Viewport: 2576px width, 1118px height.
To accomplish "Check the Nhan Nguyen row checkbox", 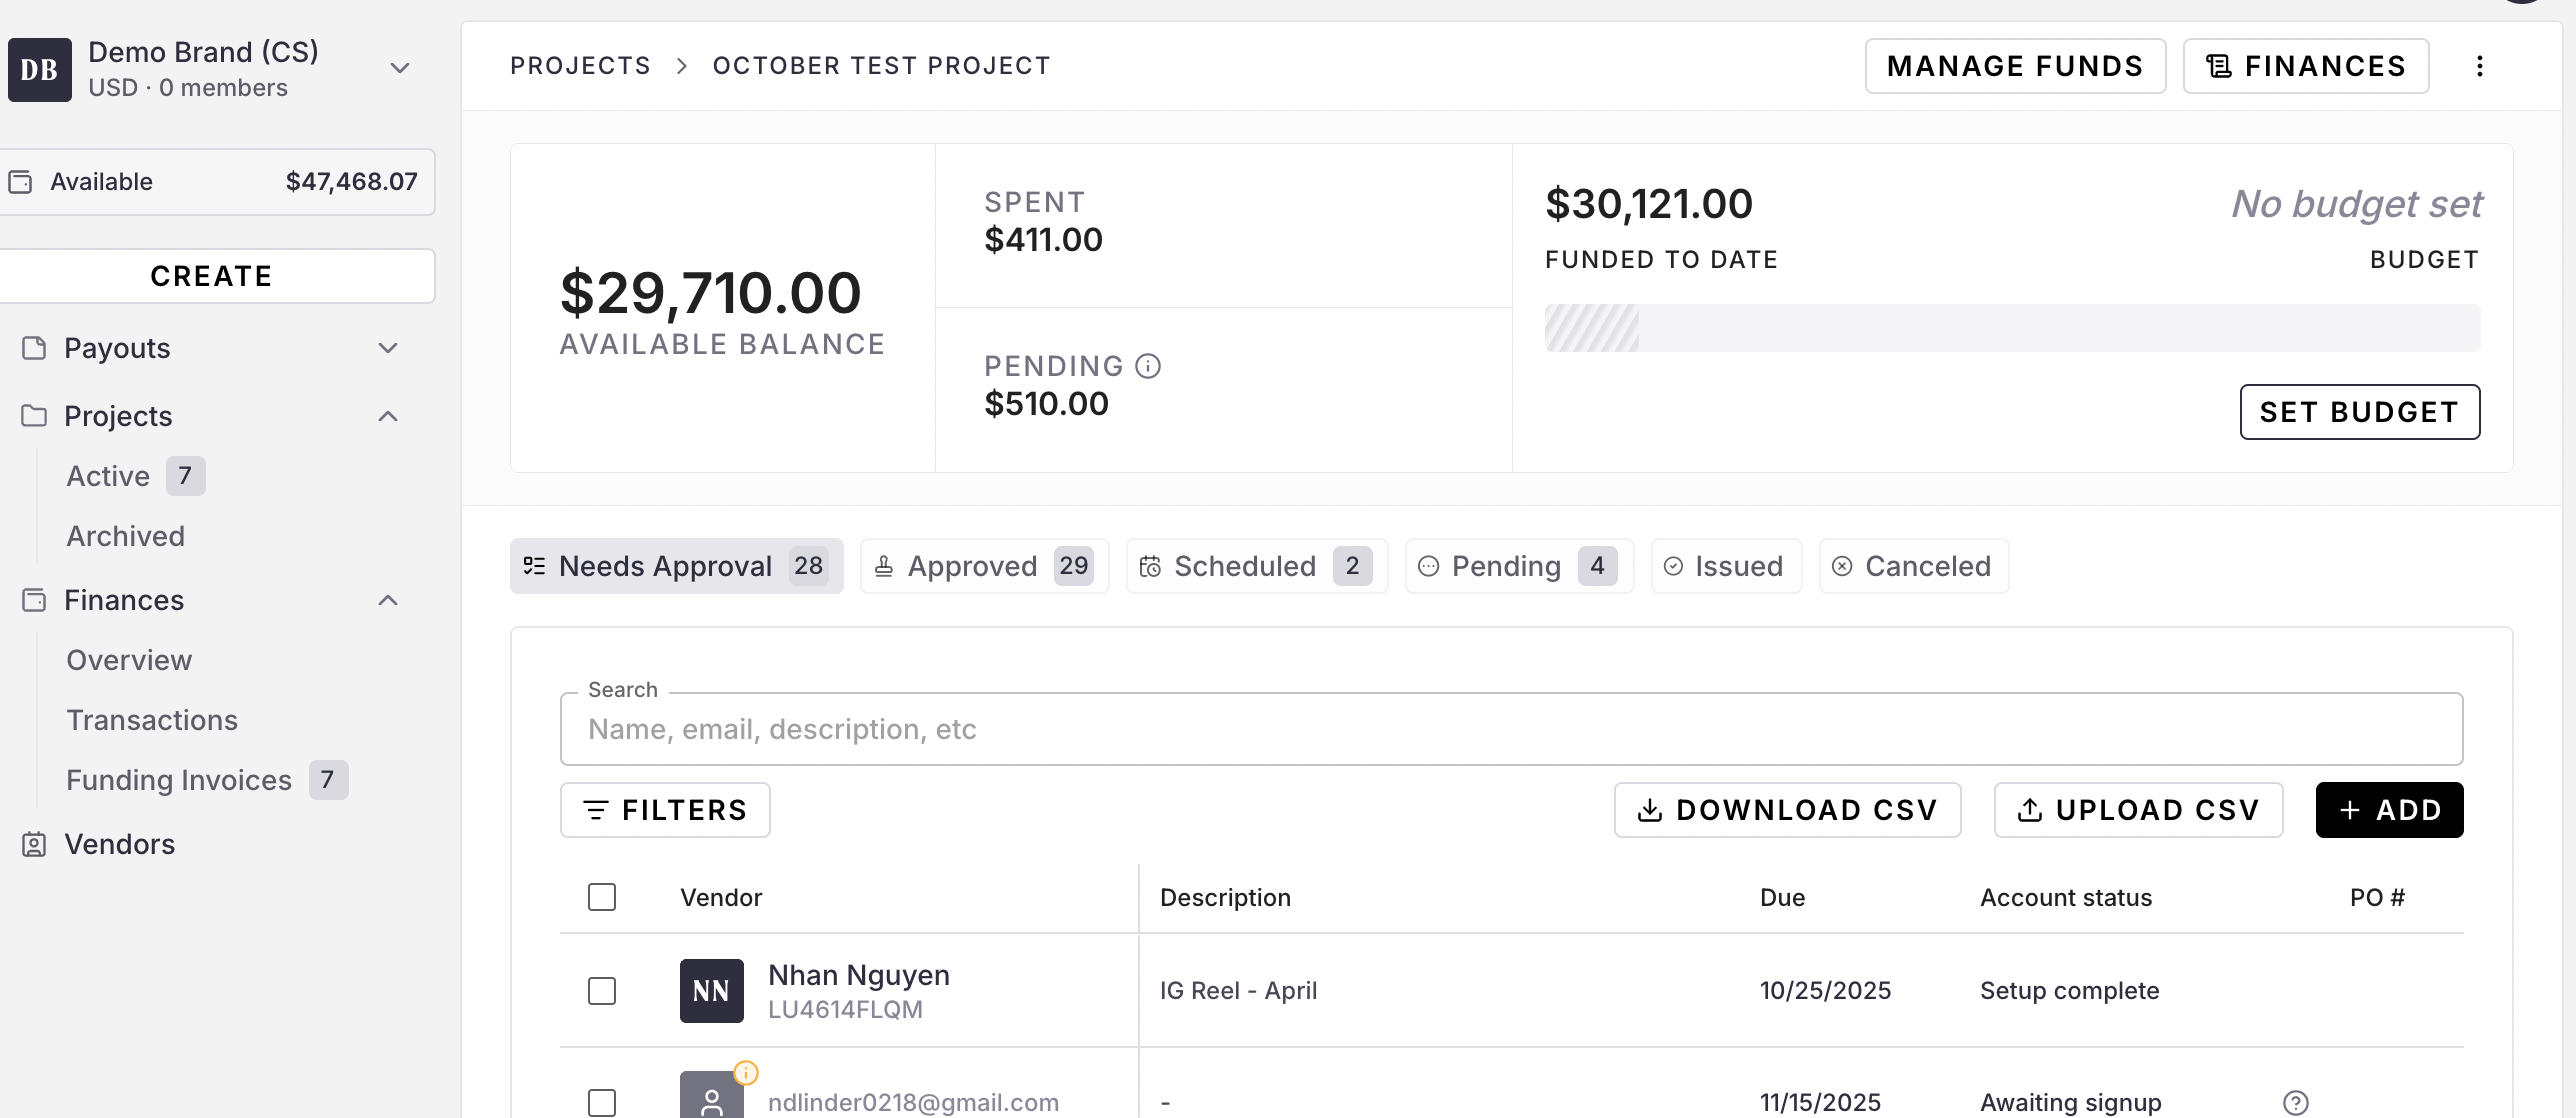I will coord(602,990).
